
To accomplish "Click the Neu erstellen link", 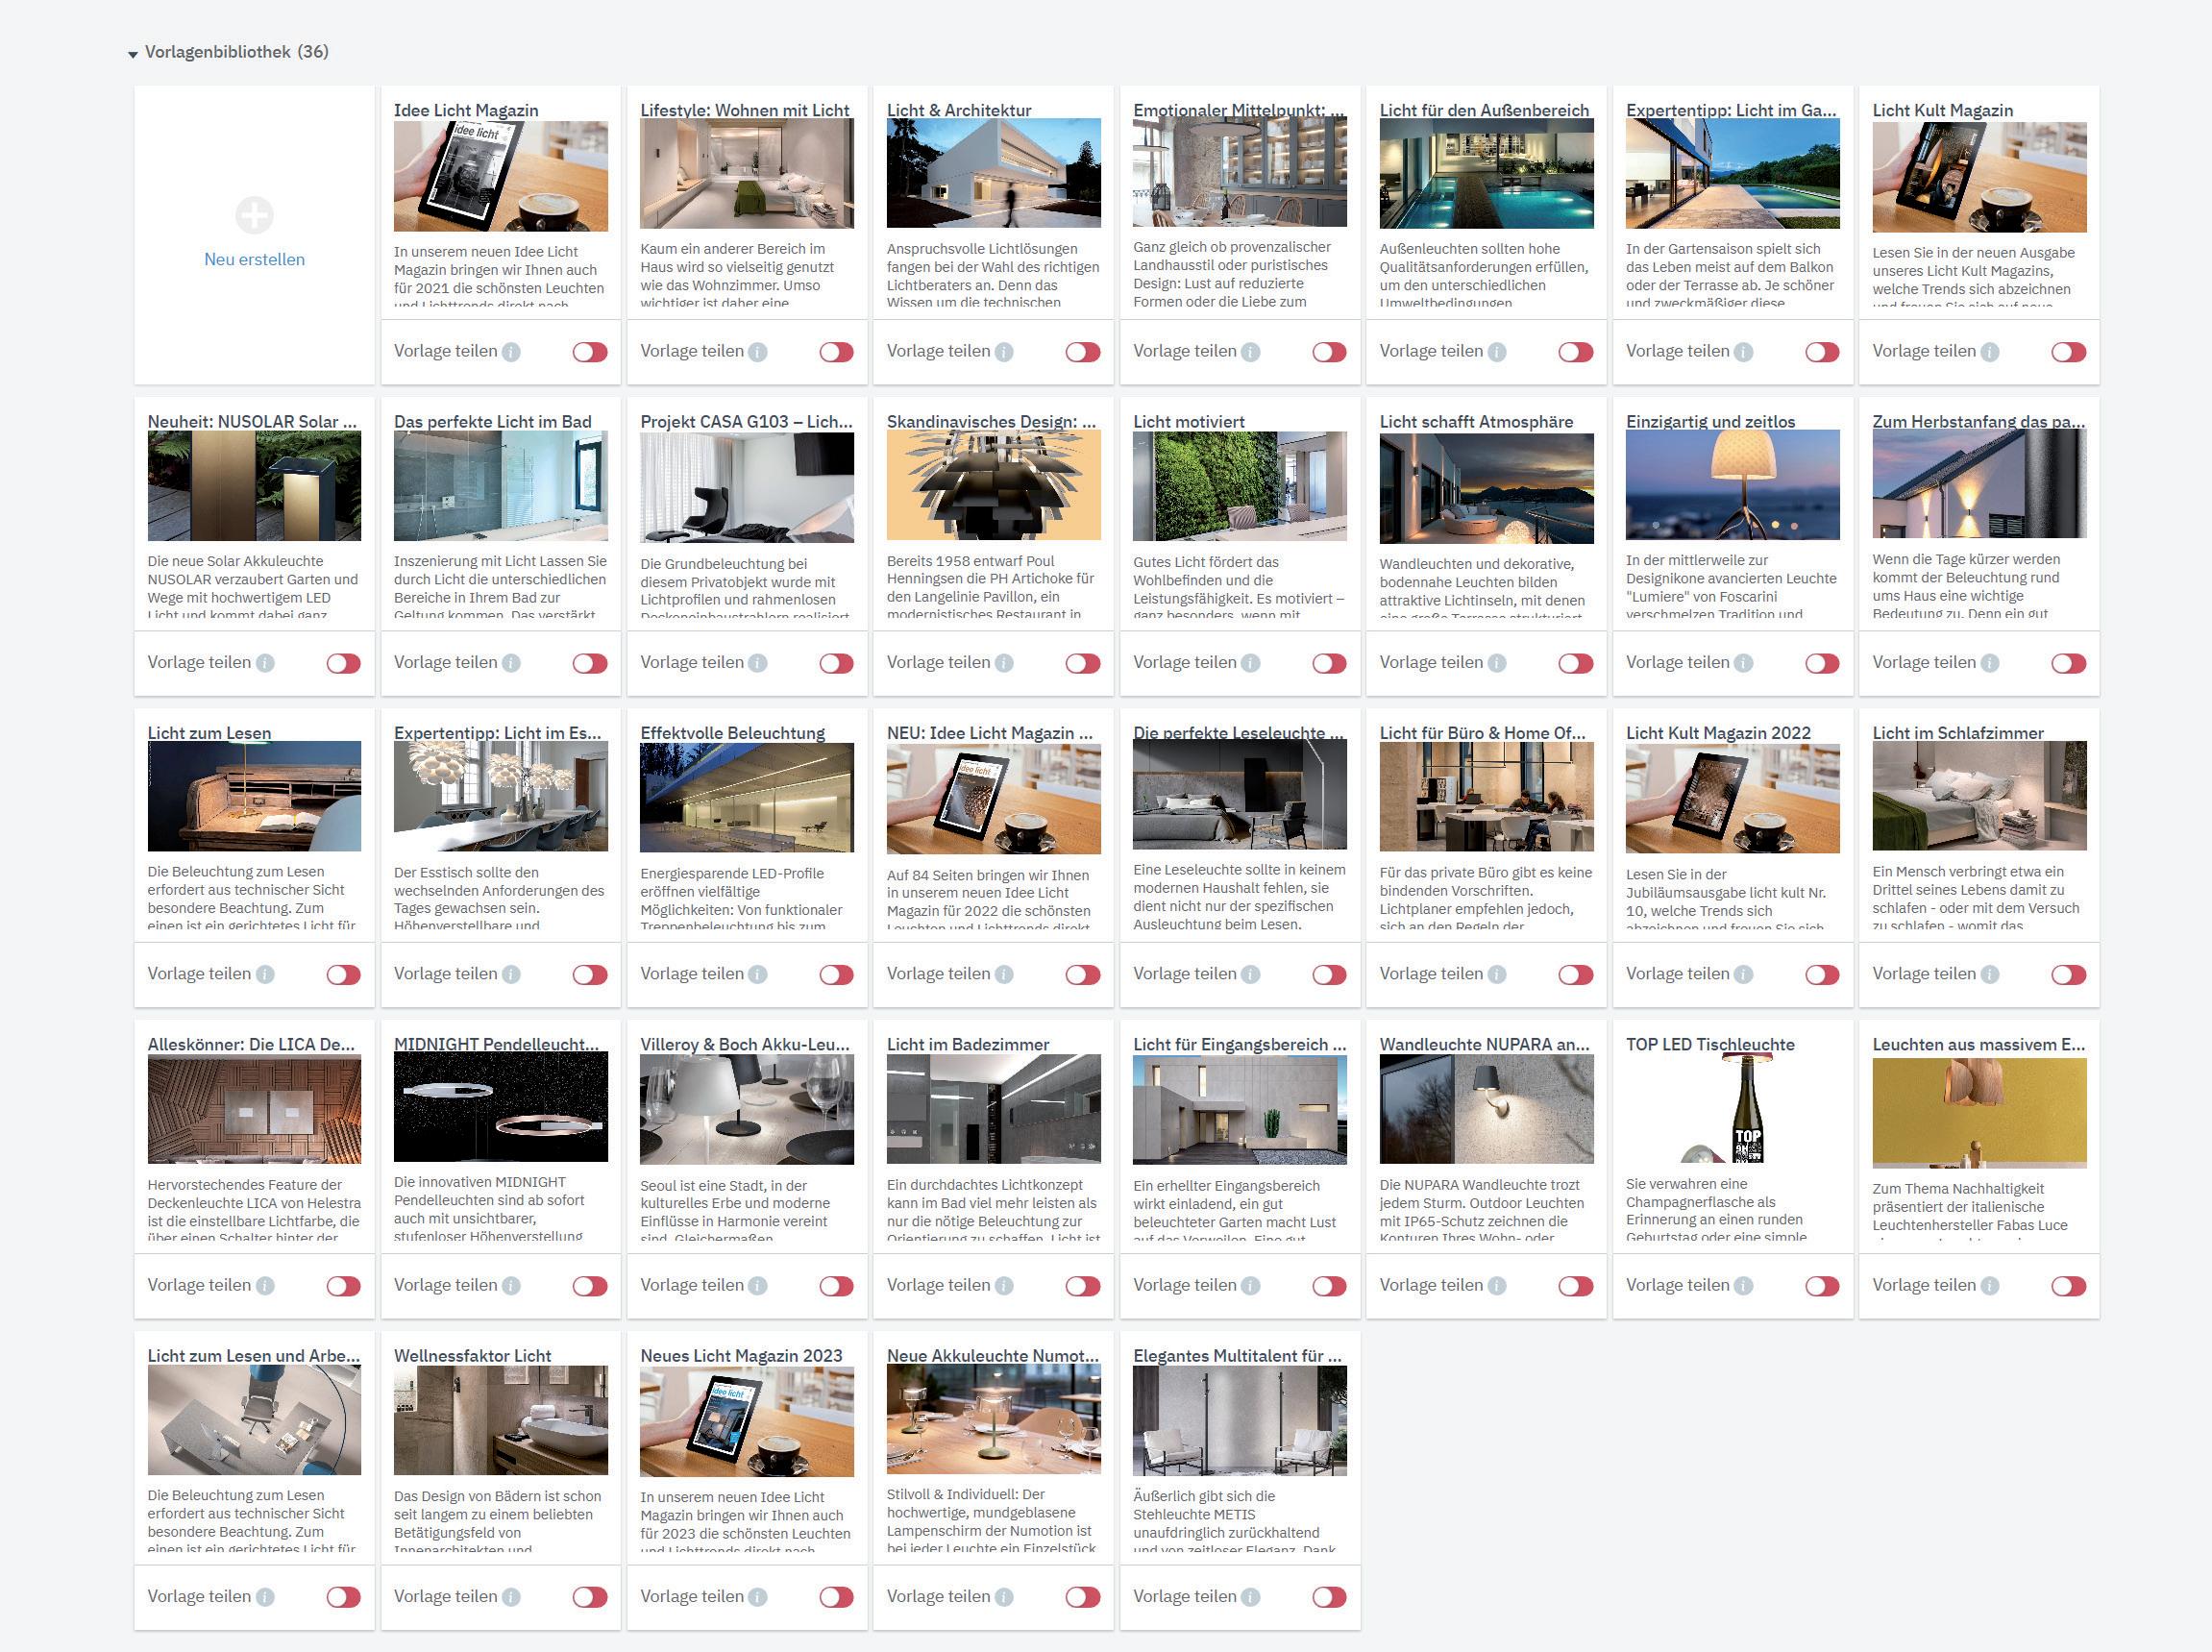I will coord(254,259).
